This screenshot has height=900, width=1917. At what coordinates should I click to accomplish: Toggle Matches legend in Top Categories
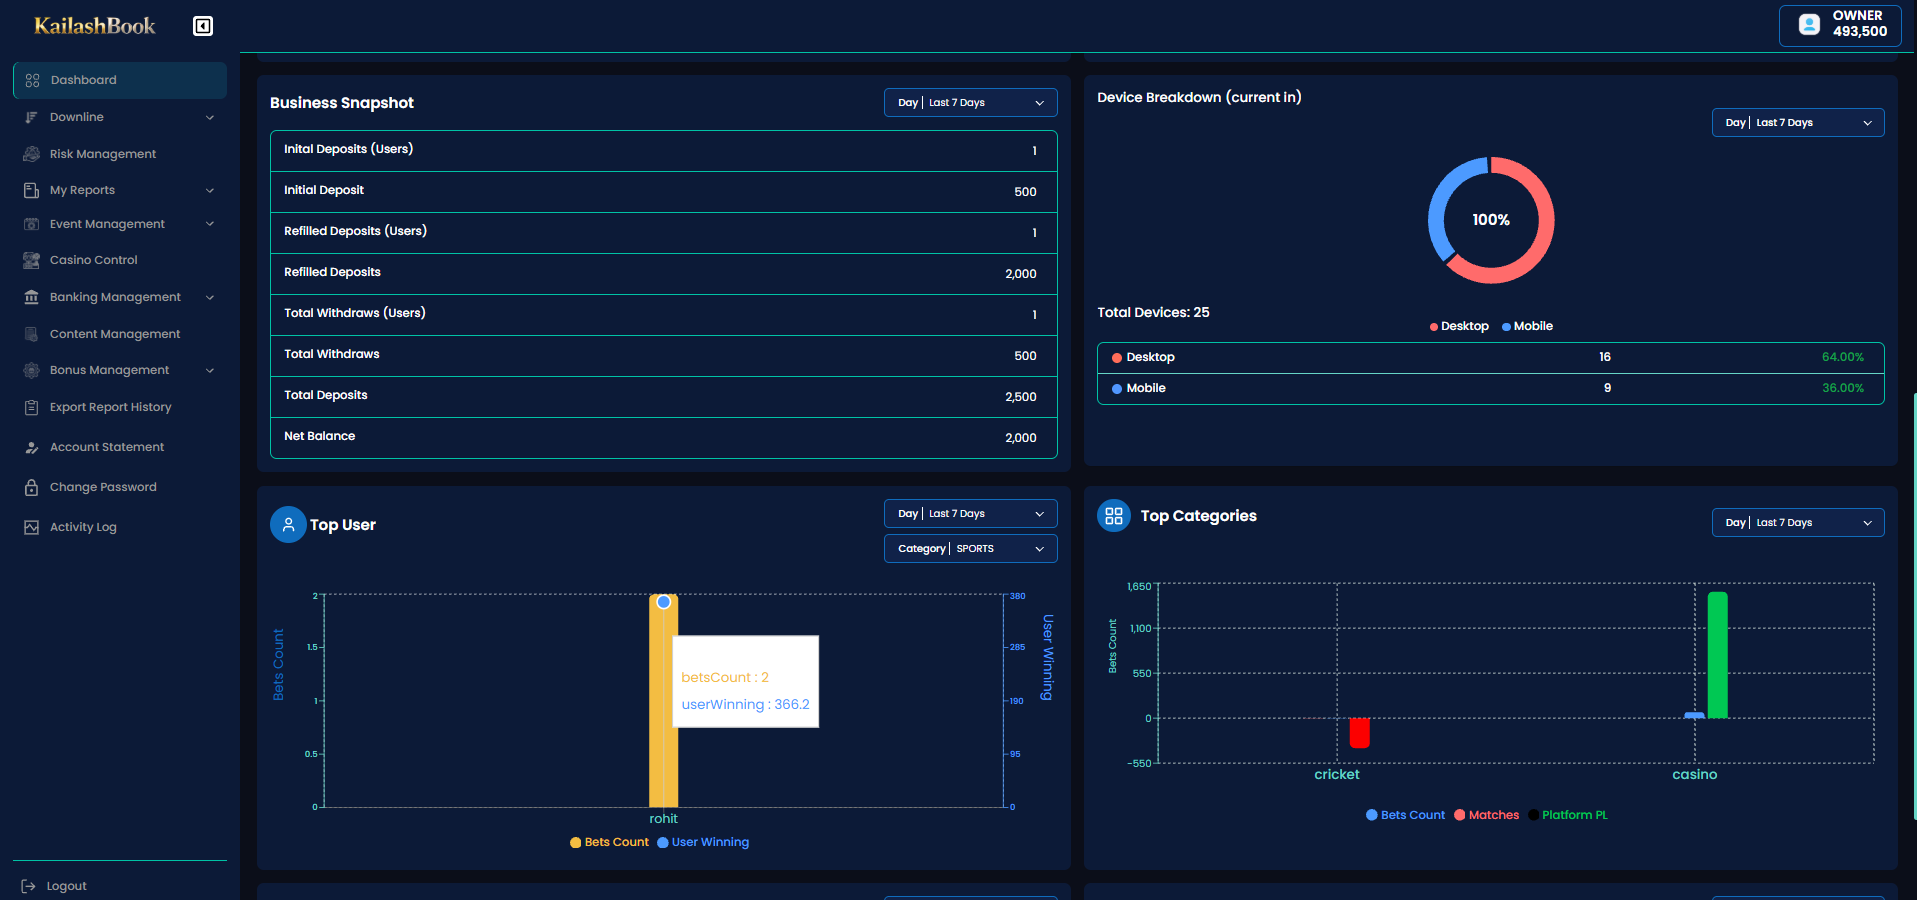1486,815
